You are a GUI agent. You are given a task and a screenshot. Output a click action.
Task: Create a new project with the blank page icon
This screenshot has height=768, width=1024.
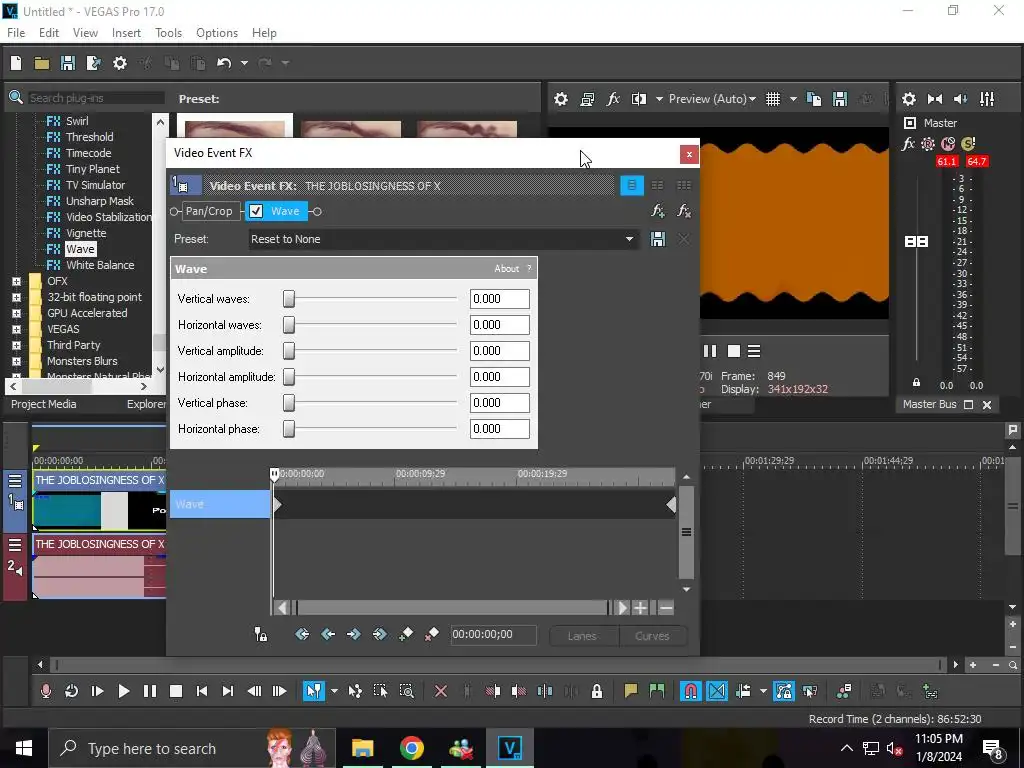(16, 63)
